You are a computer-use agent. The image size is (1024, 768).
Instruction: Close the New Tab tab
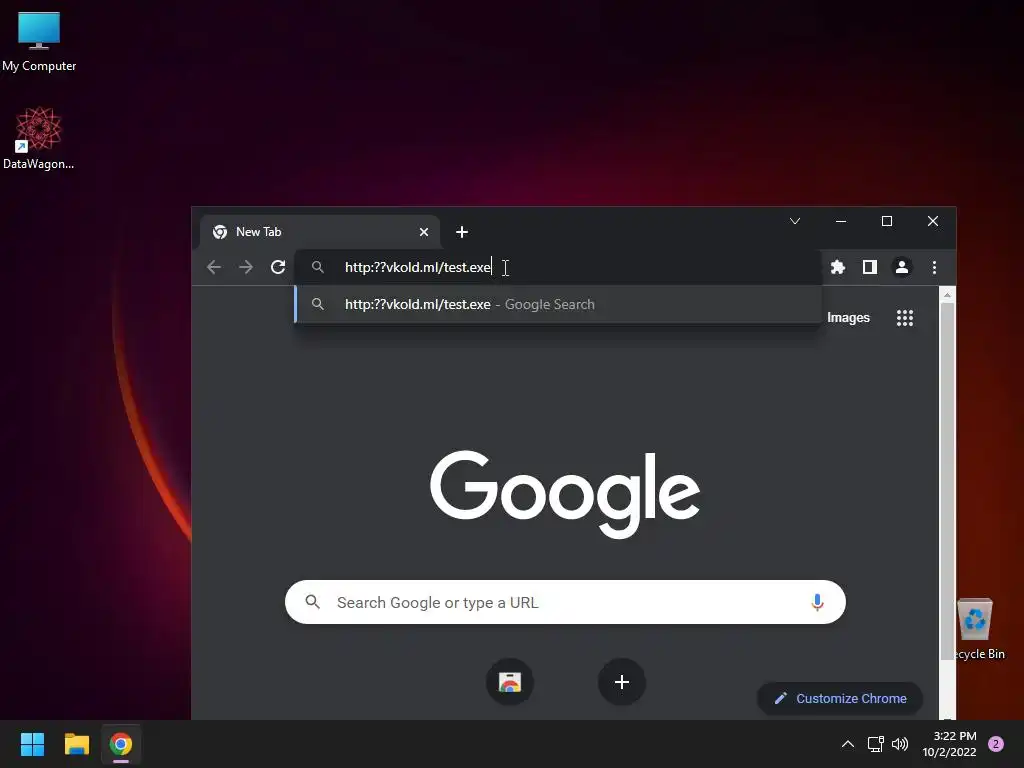424,232
